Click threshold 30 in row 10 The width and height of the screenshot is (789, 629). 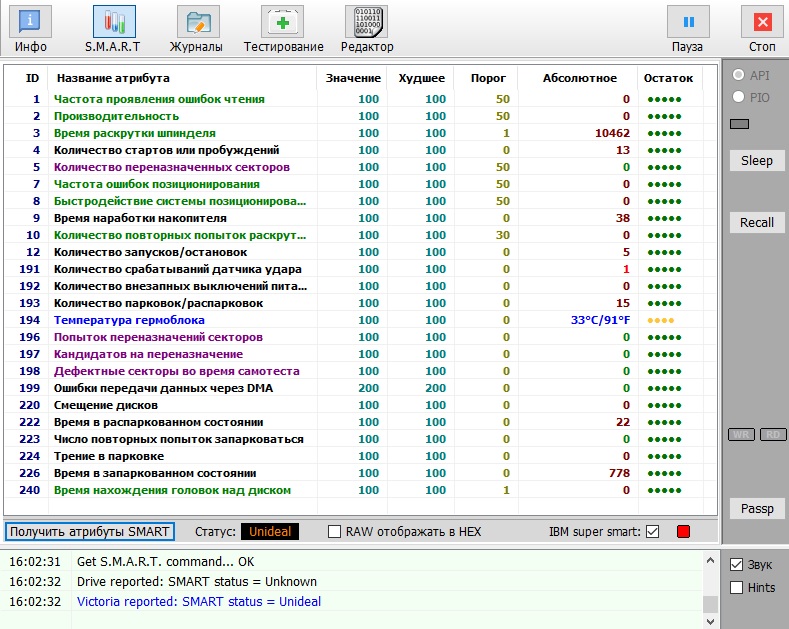pyautogui.click(x=502, y=235)
